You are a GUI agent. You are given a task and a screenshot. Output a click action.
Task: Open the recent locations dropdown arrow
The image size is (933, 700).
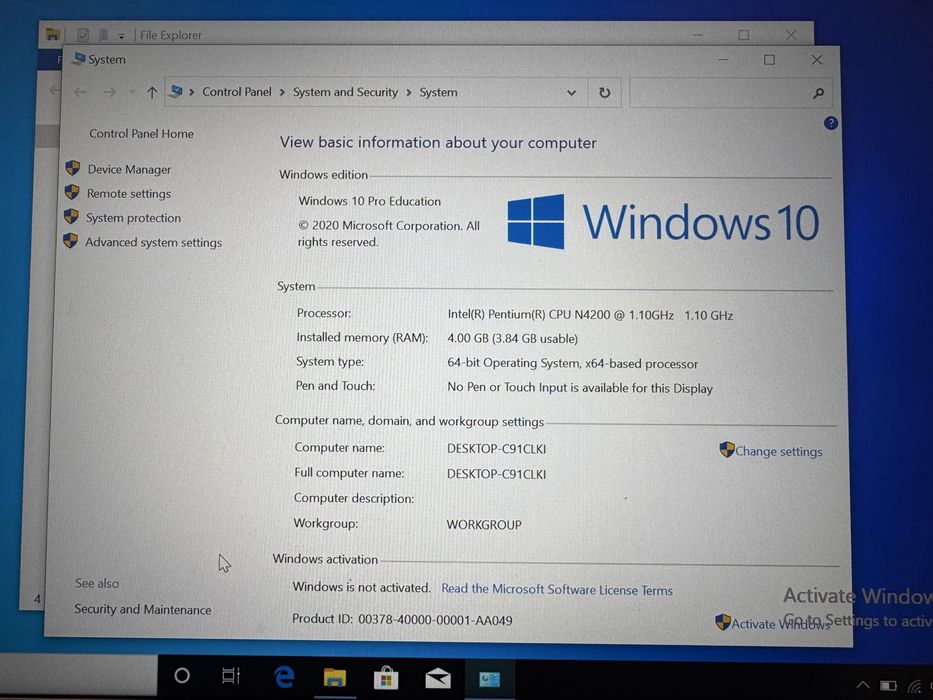tap(132, 92)
